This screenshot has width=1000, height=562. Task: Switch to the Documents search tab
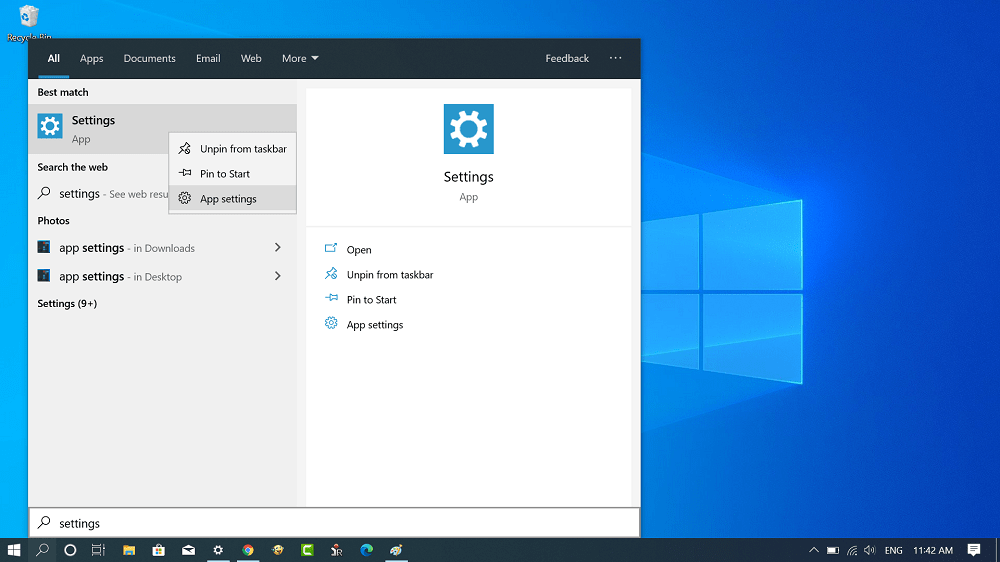149,58
